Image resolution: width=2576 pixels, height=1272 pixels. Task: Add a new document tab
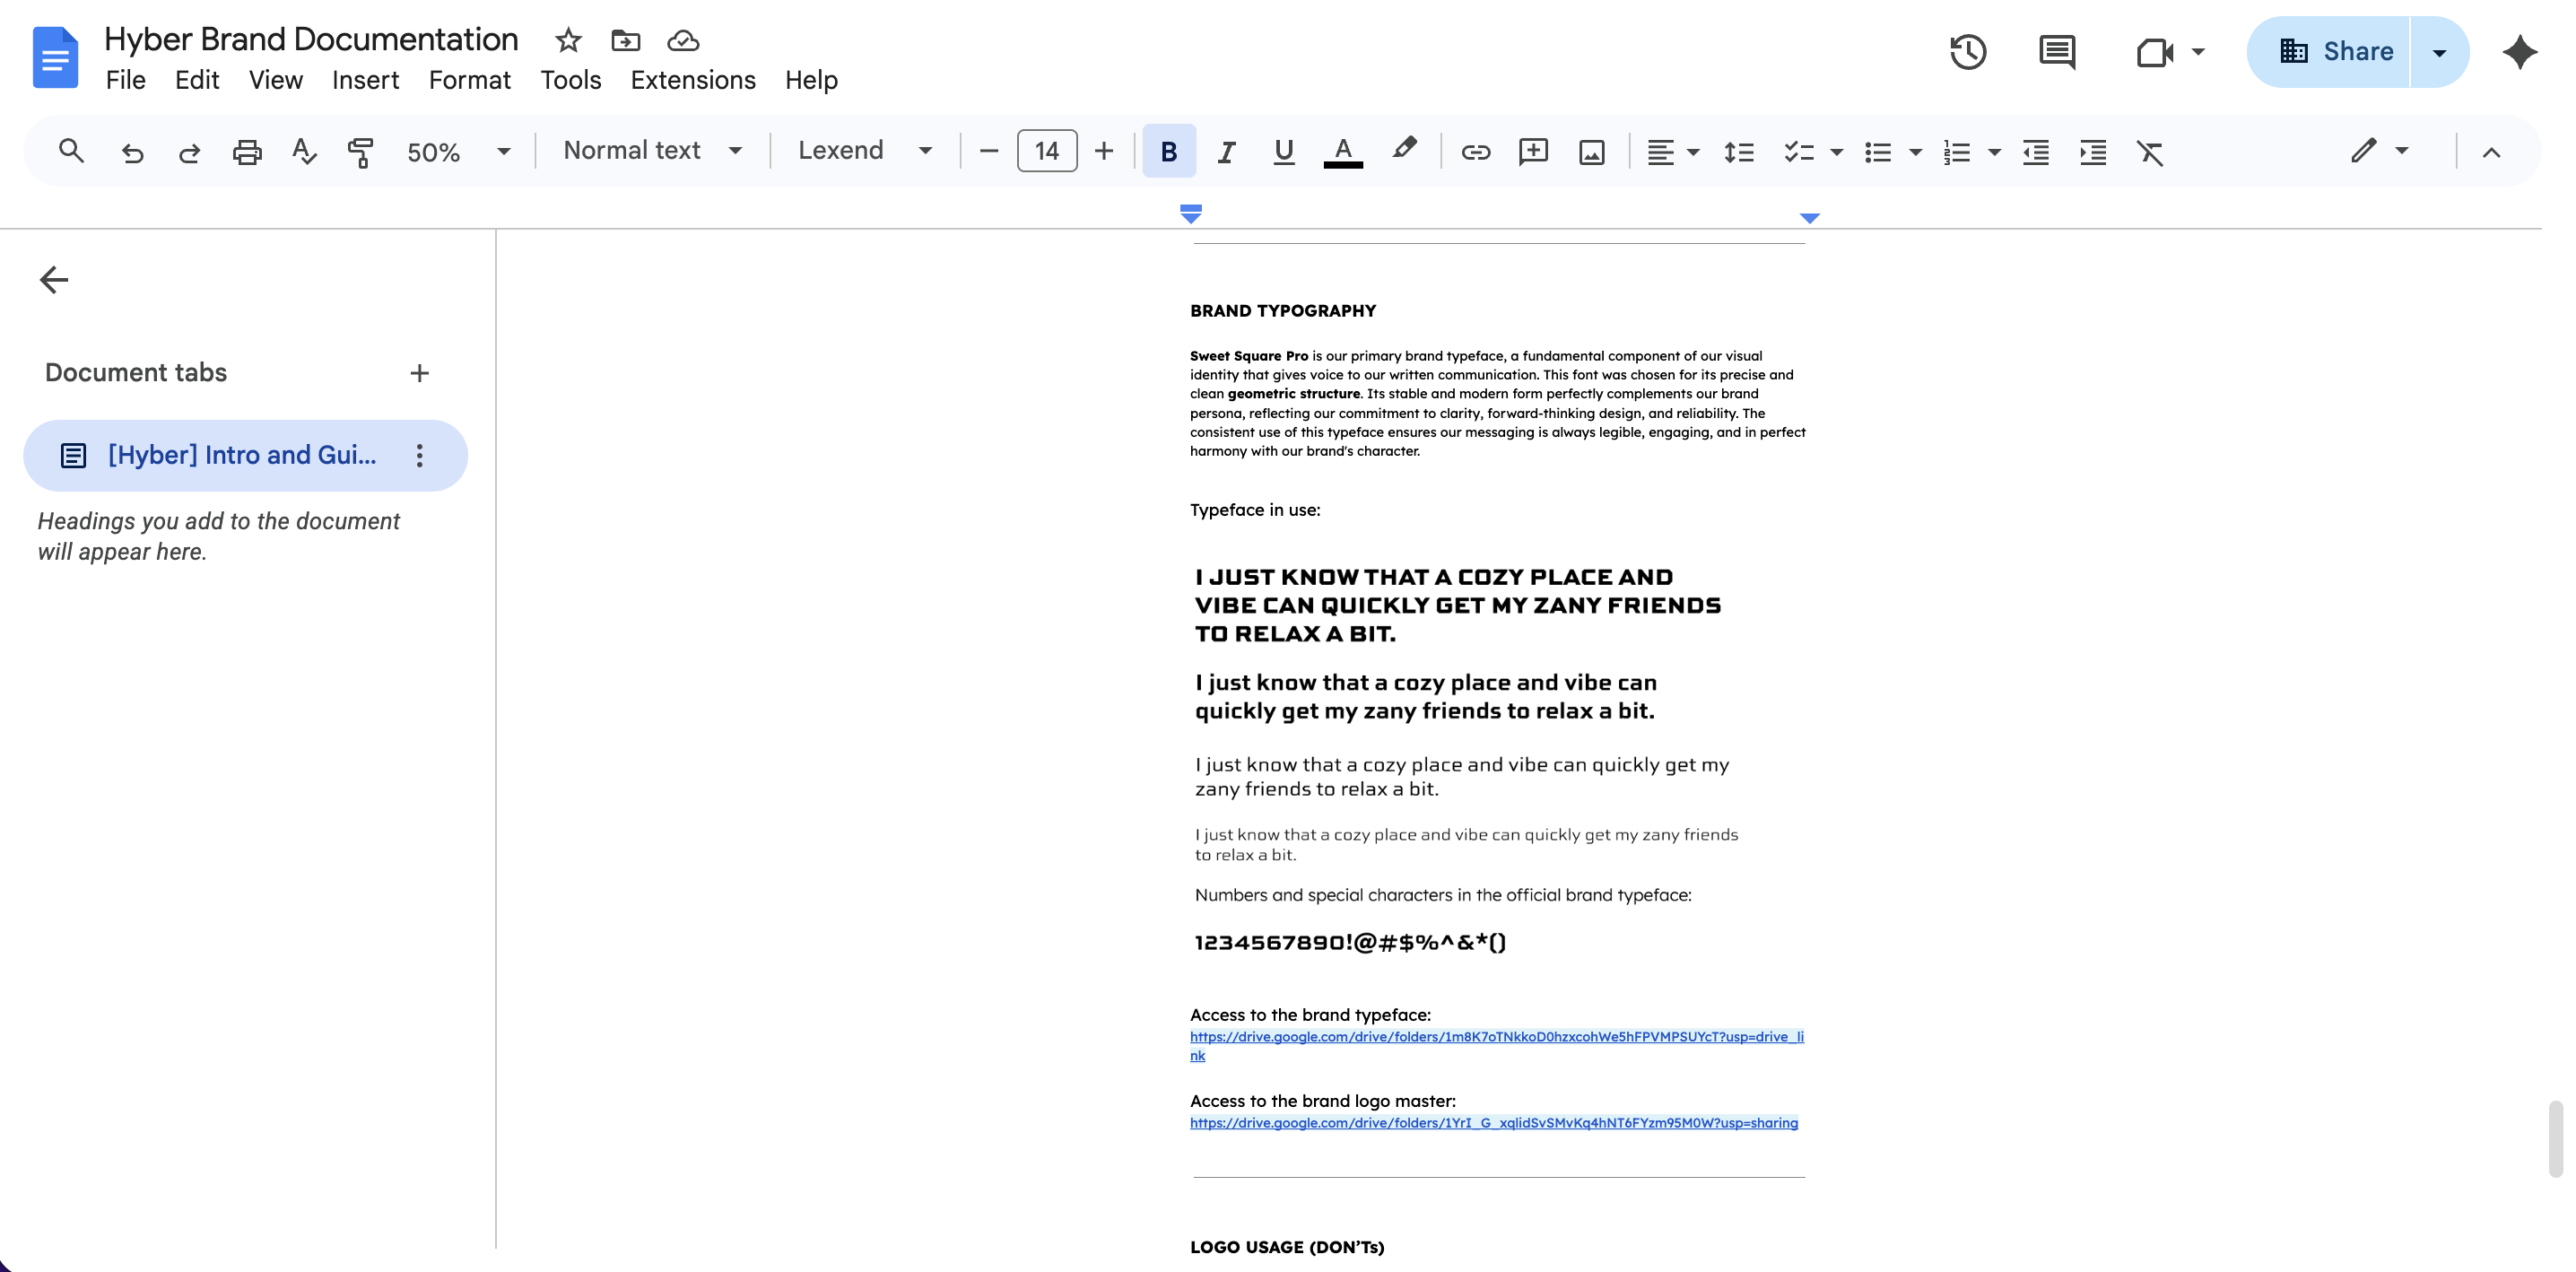[x=420, y=373]
